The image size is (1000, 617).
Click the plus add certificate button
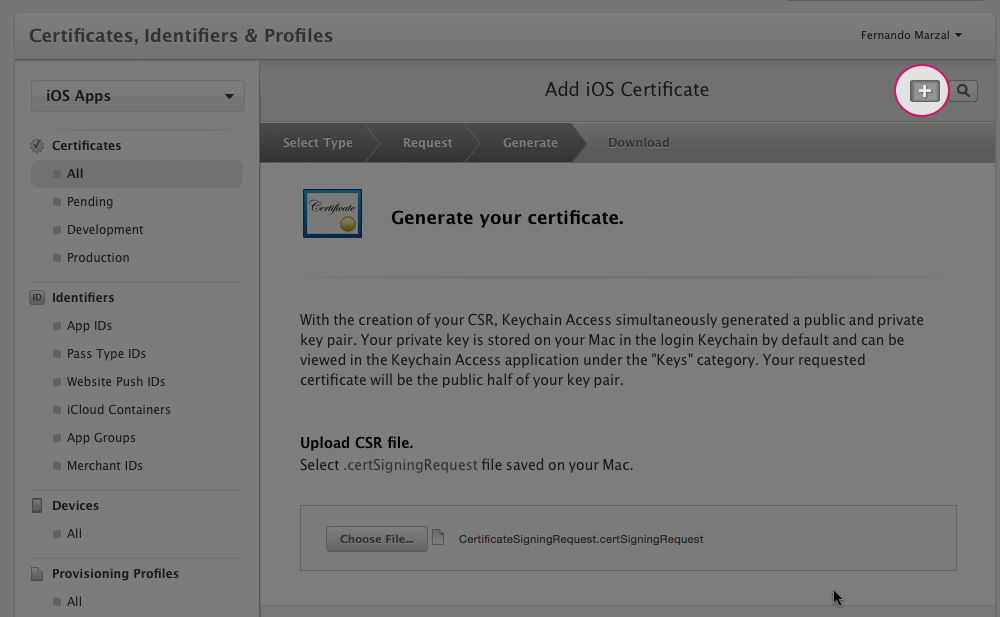(924, 91)
